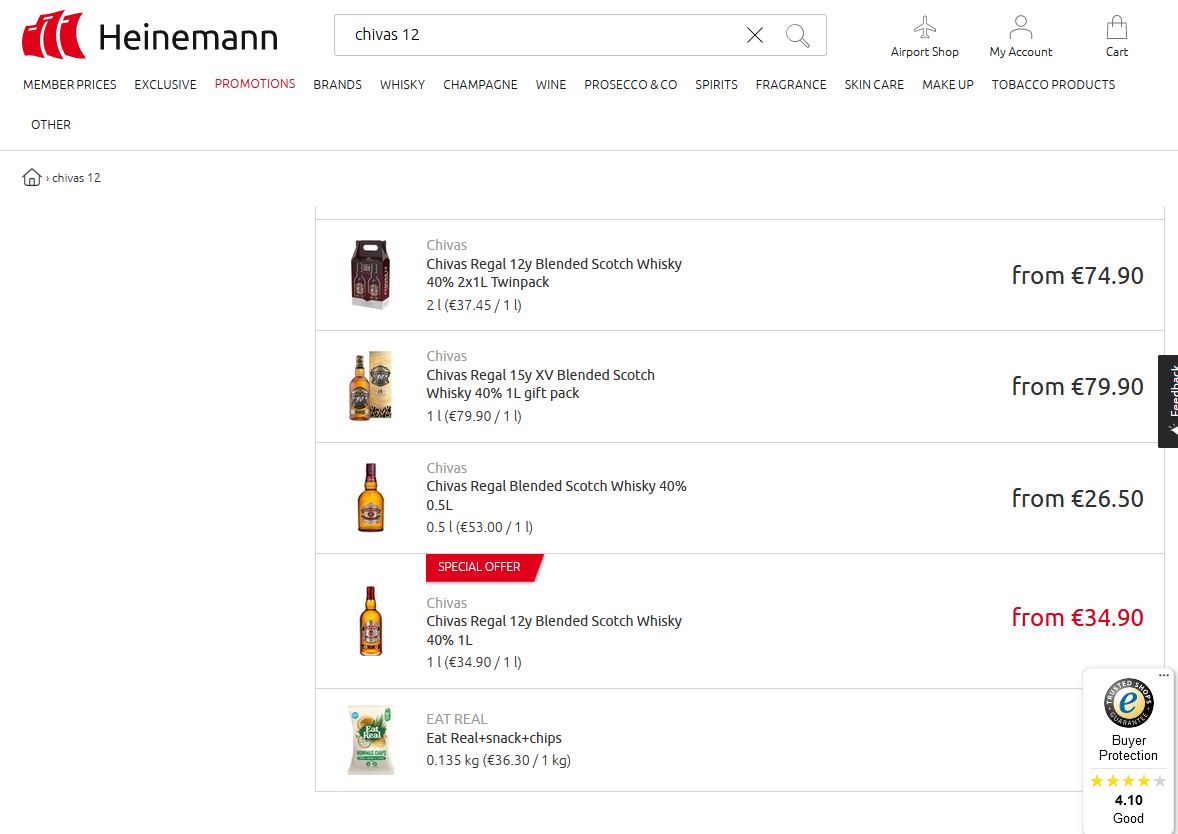Open WINE menu
The image size is (1178, 834).
pyautogui.click(x=551, y=85)
